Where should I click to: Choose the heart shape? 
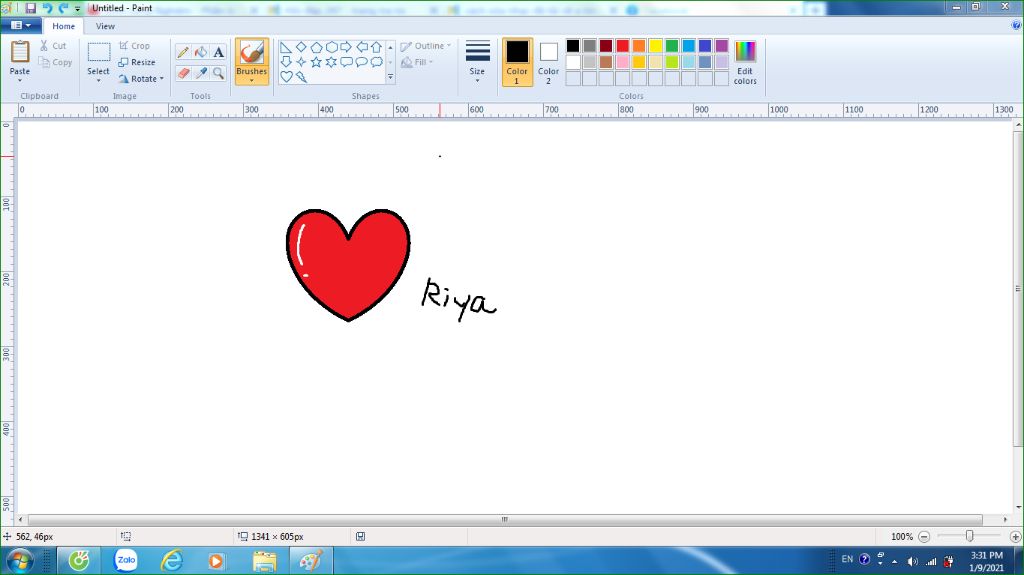(286, 76)
